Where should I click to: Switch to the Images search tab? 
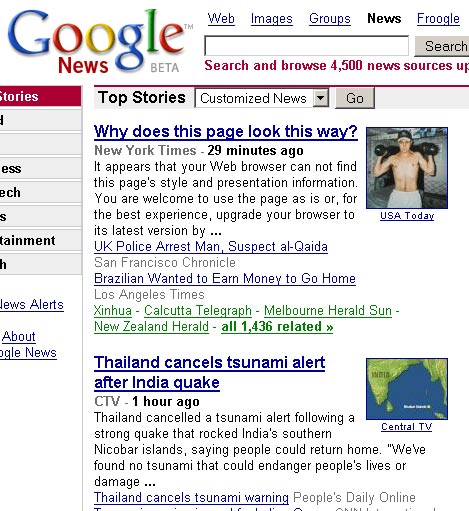(x=272, y=19)
